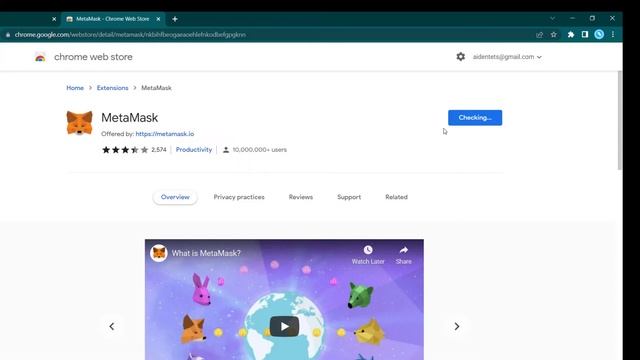Play the What is MetaMask video
Viewport: 640px width, 360px height.
pos(284,327)
